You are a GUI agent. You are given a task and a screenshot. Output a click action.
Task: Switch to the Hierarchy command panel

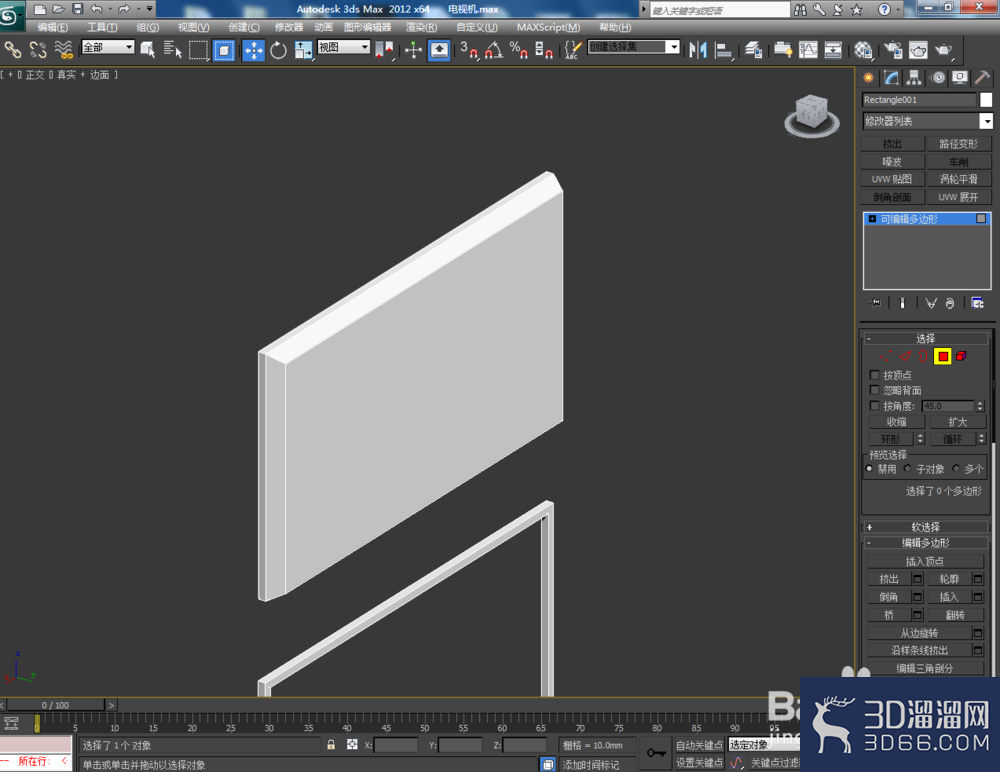tap(915, 78)
